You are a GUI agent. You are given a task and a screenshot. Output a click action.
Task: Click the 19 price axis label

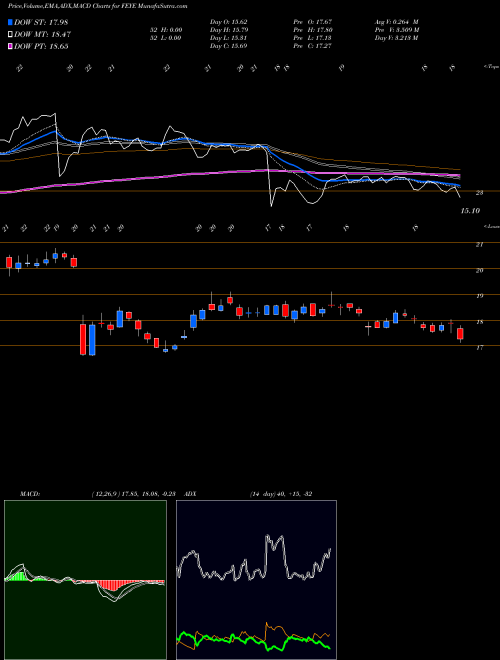tap(479, 296)
